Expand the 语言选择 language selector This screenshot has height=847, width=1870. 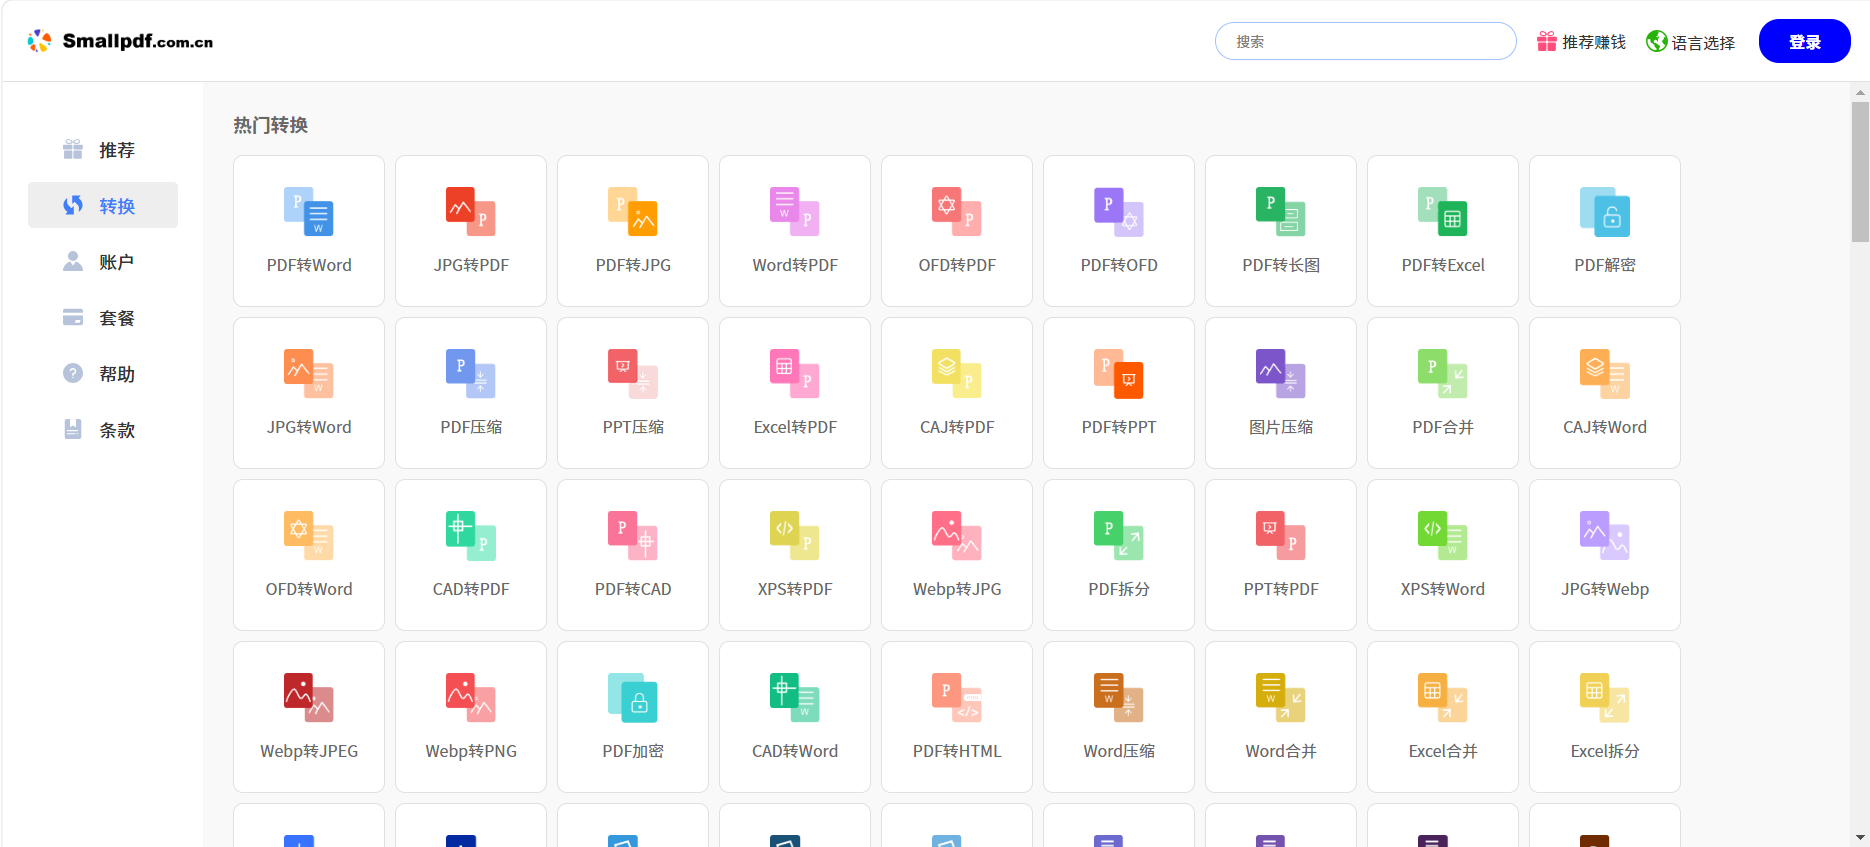click(x=1690, y=42)
